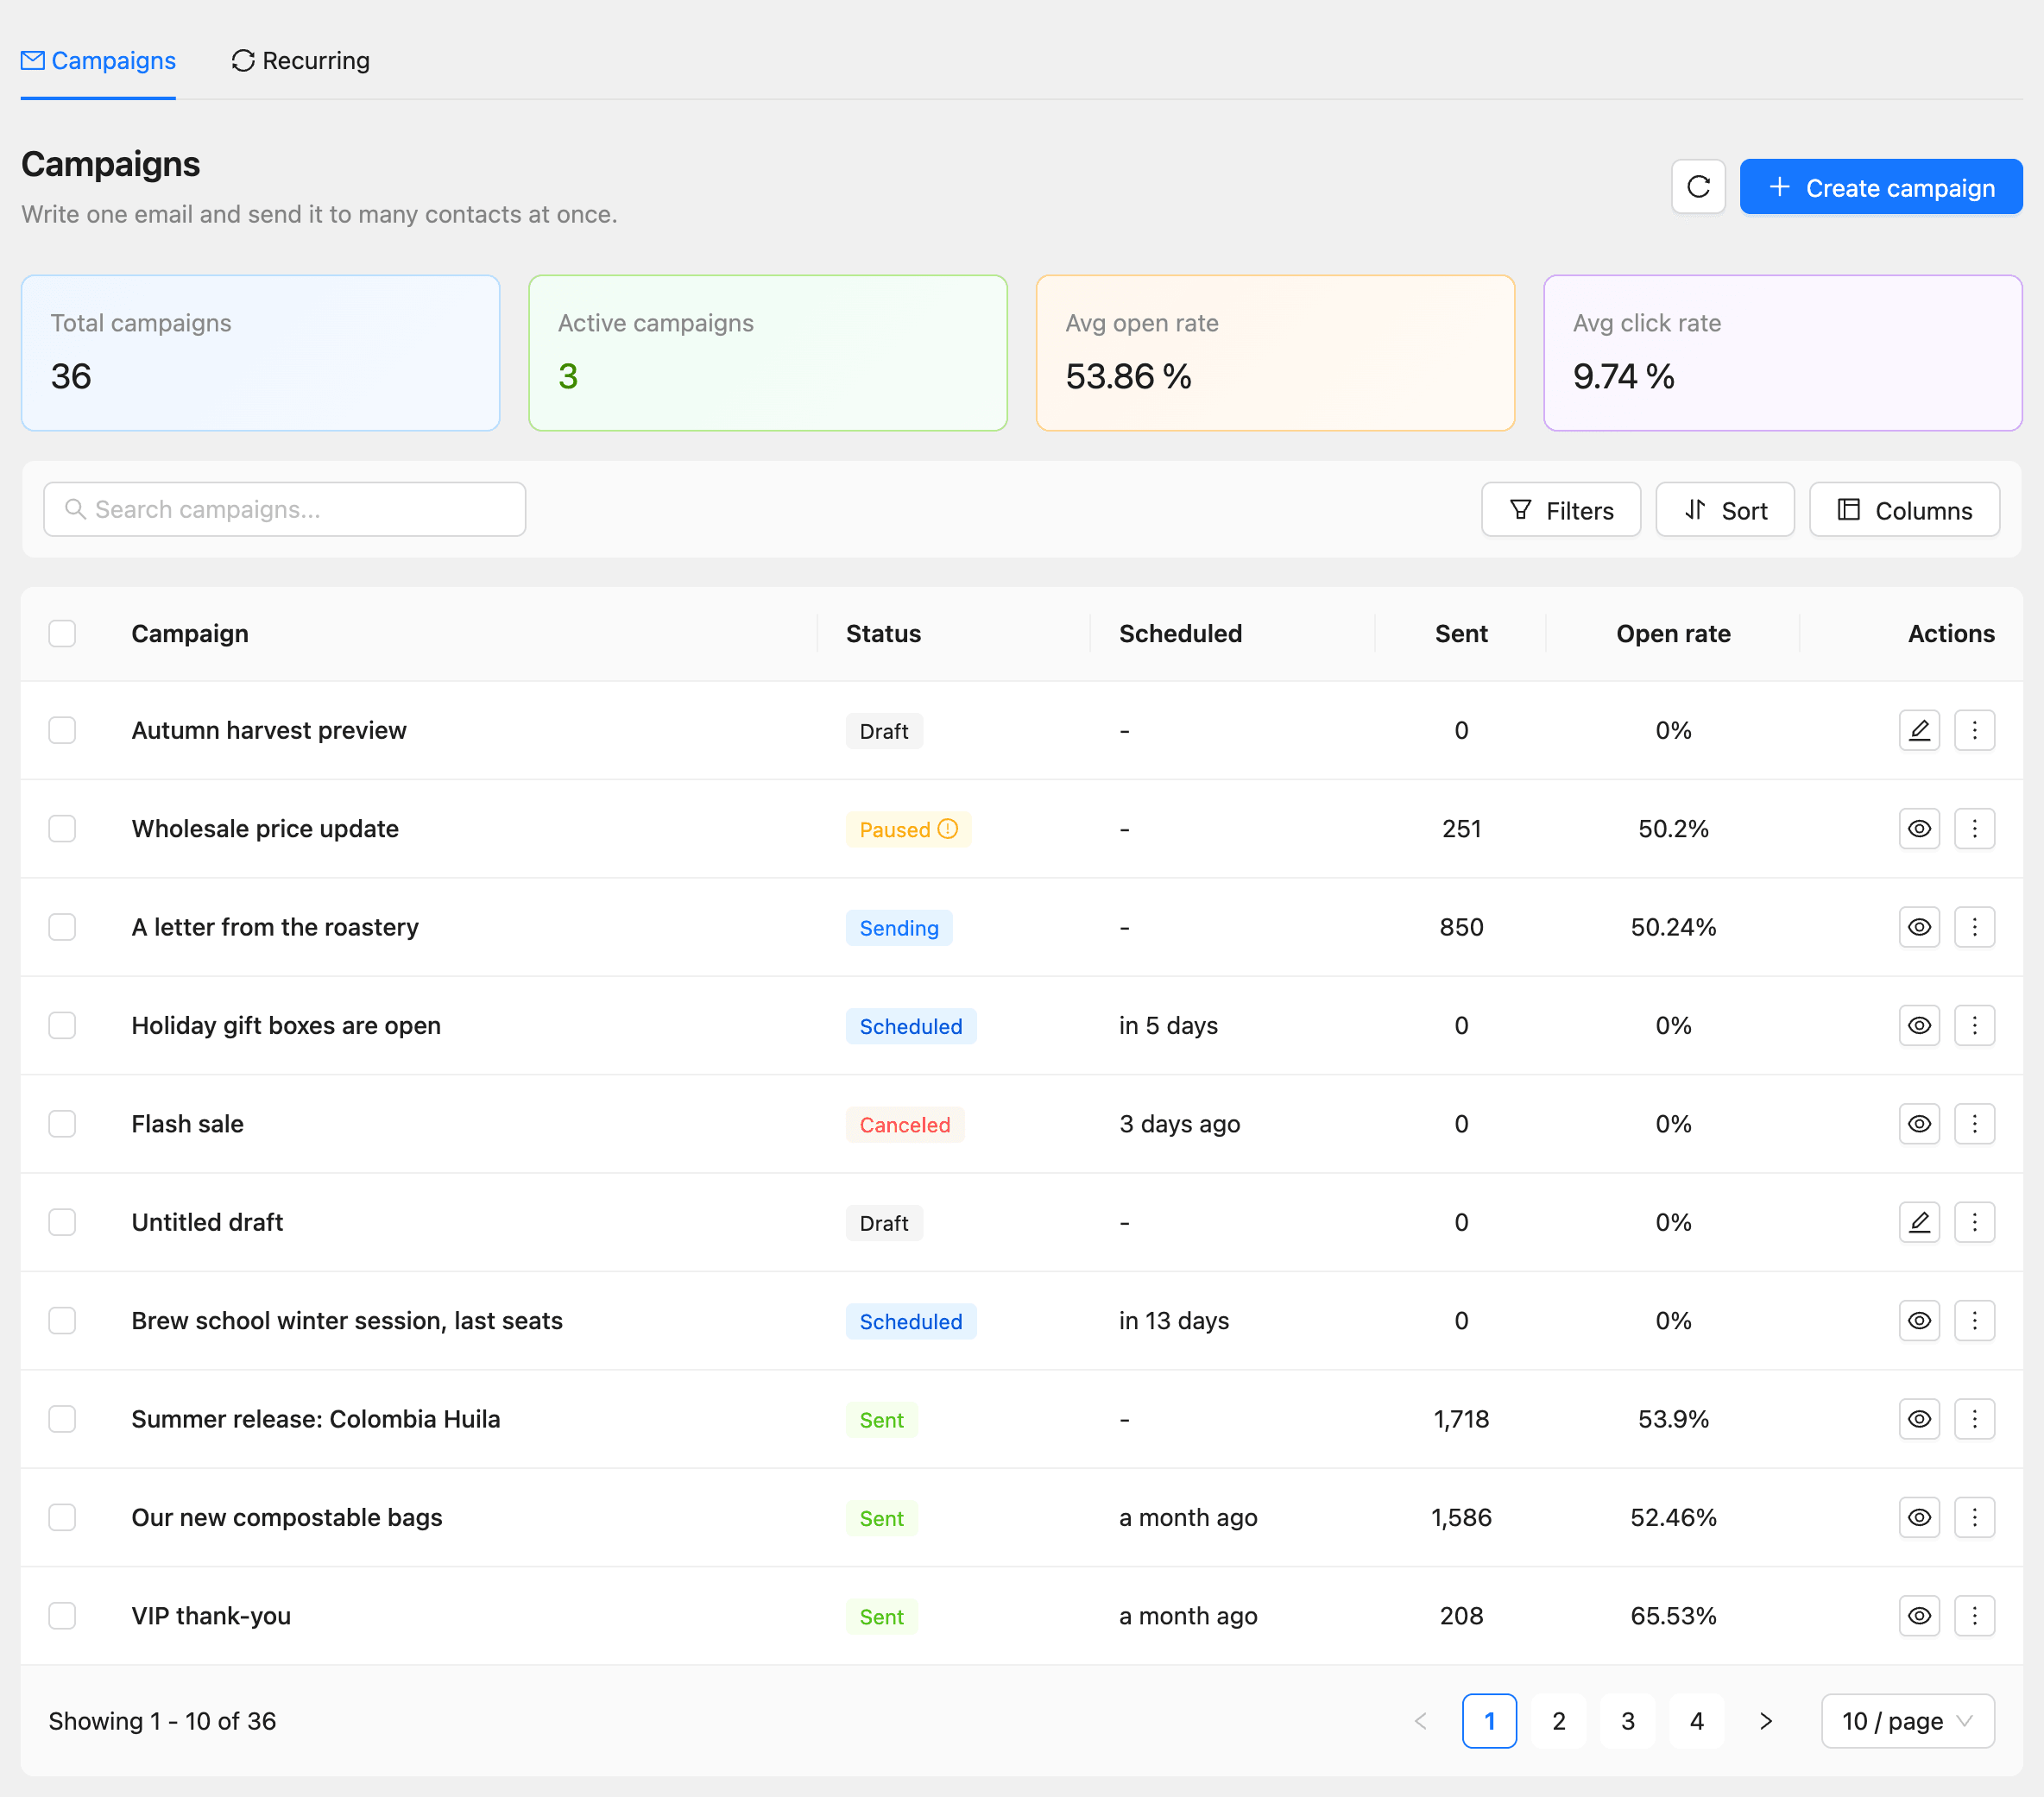Viewport: 2044px width, 1797px height.
Task: Open more actions for Autumn harvest preview
Action: point(1974,731)
